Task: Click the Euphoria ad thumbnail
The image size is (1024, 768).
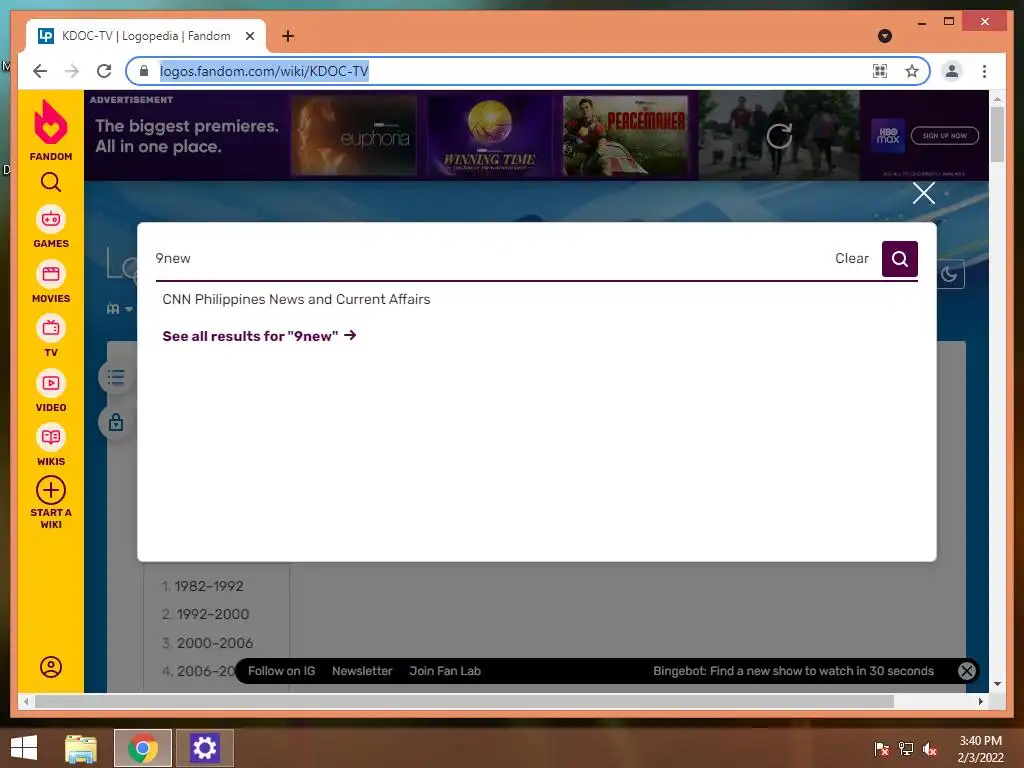Action: [x=353, y=136]
